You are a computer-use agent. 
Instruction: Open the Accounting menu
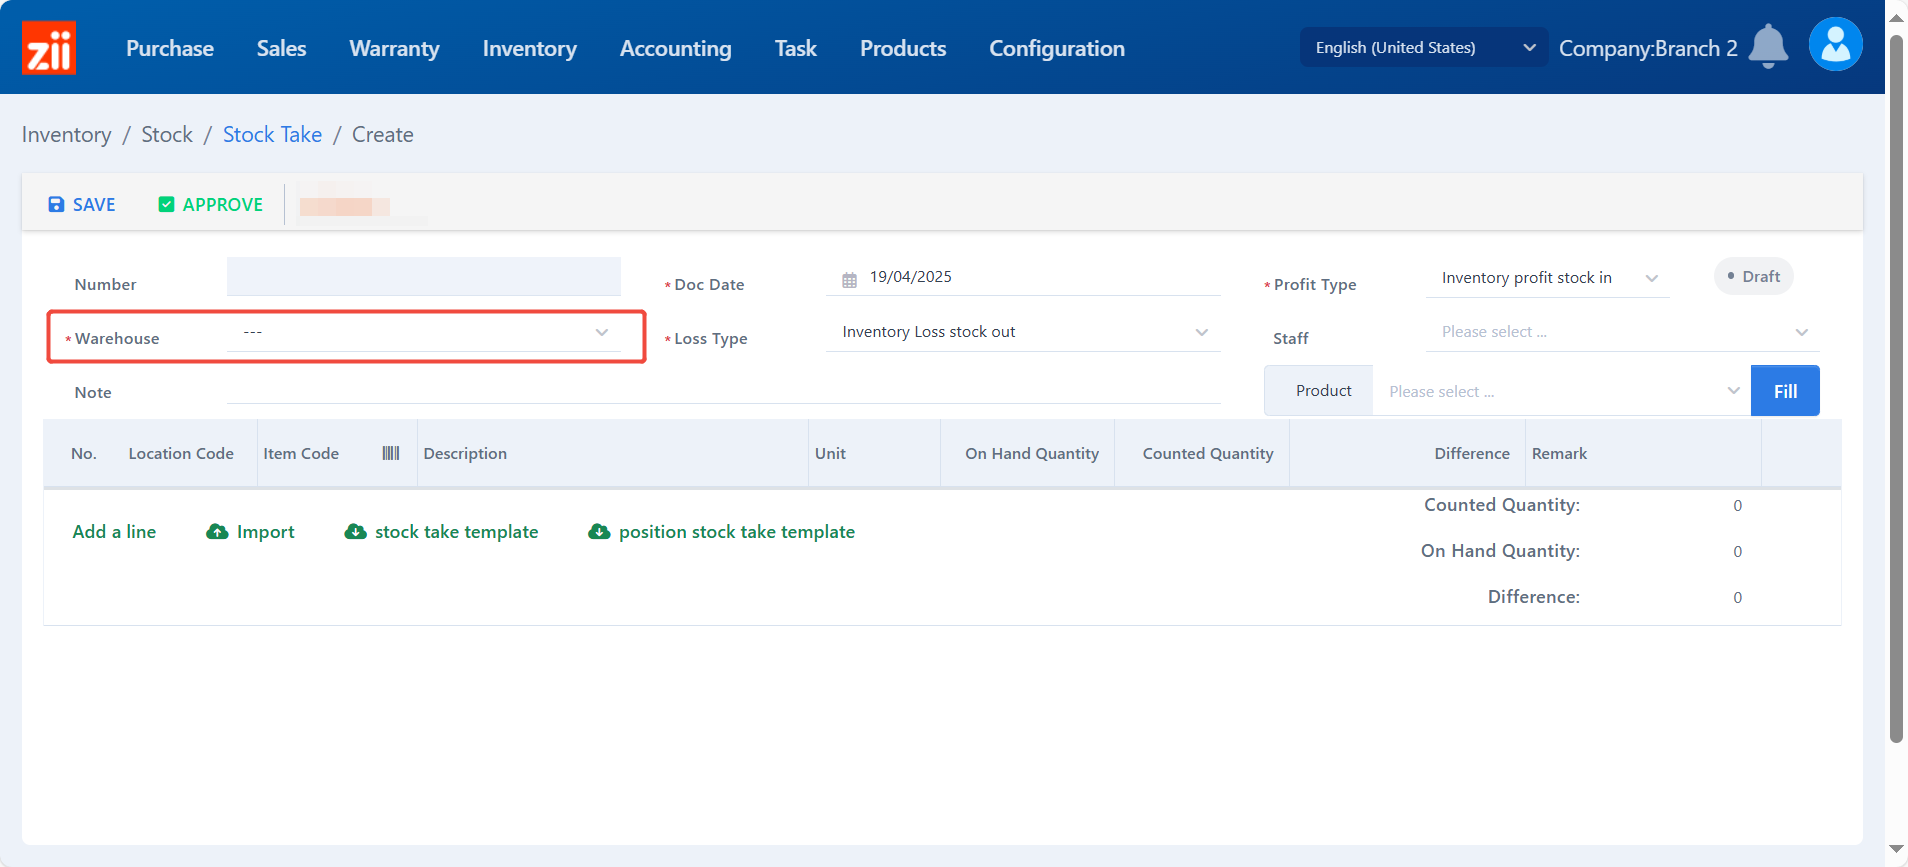point(675,48)
